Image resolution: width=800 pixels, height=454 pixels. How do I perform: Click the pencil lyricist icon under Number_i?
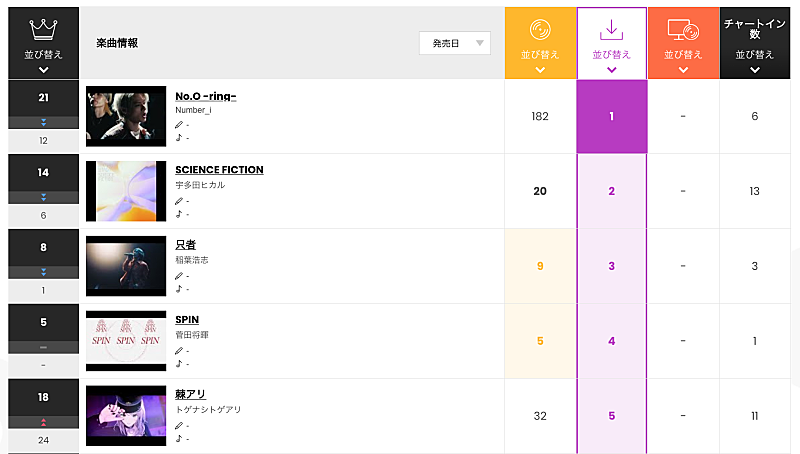(x=179, y=125)
